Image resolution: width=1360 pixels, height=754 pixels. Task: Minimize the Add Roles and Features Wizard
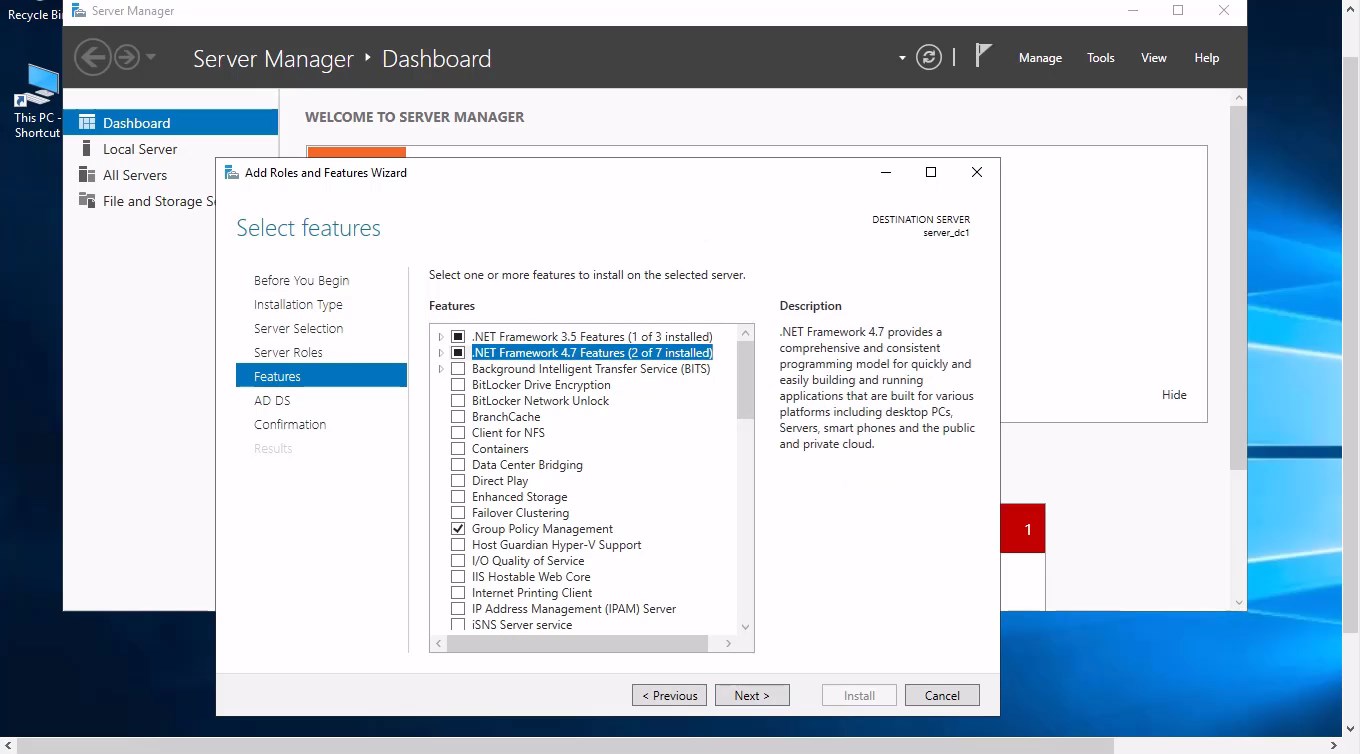pyautogui.click(x=885, y=172)
